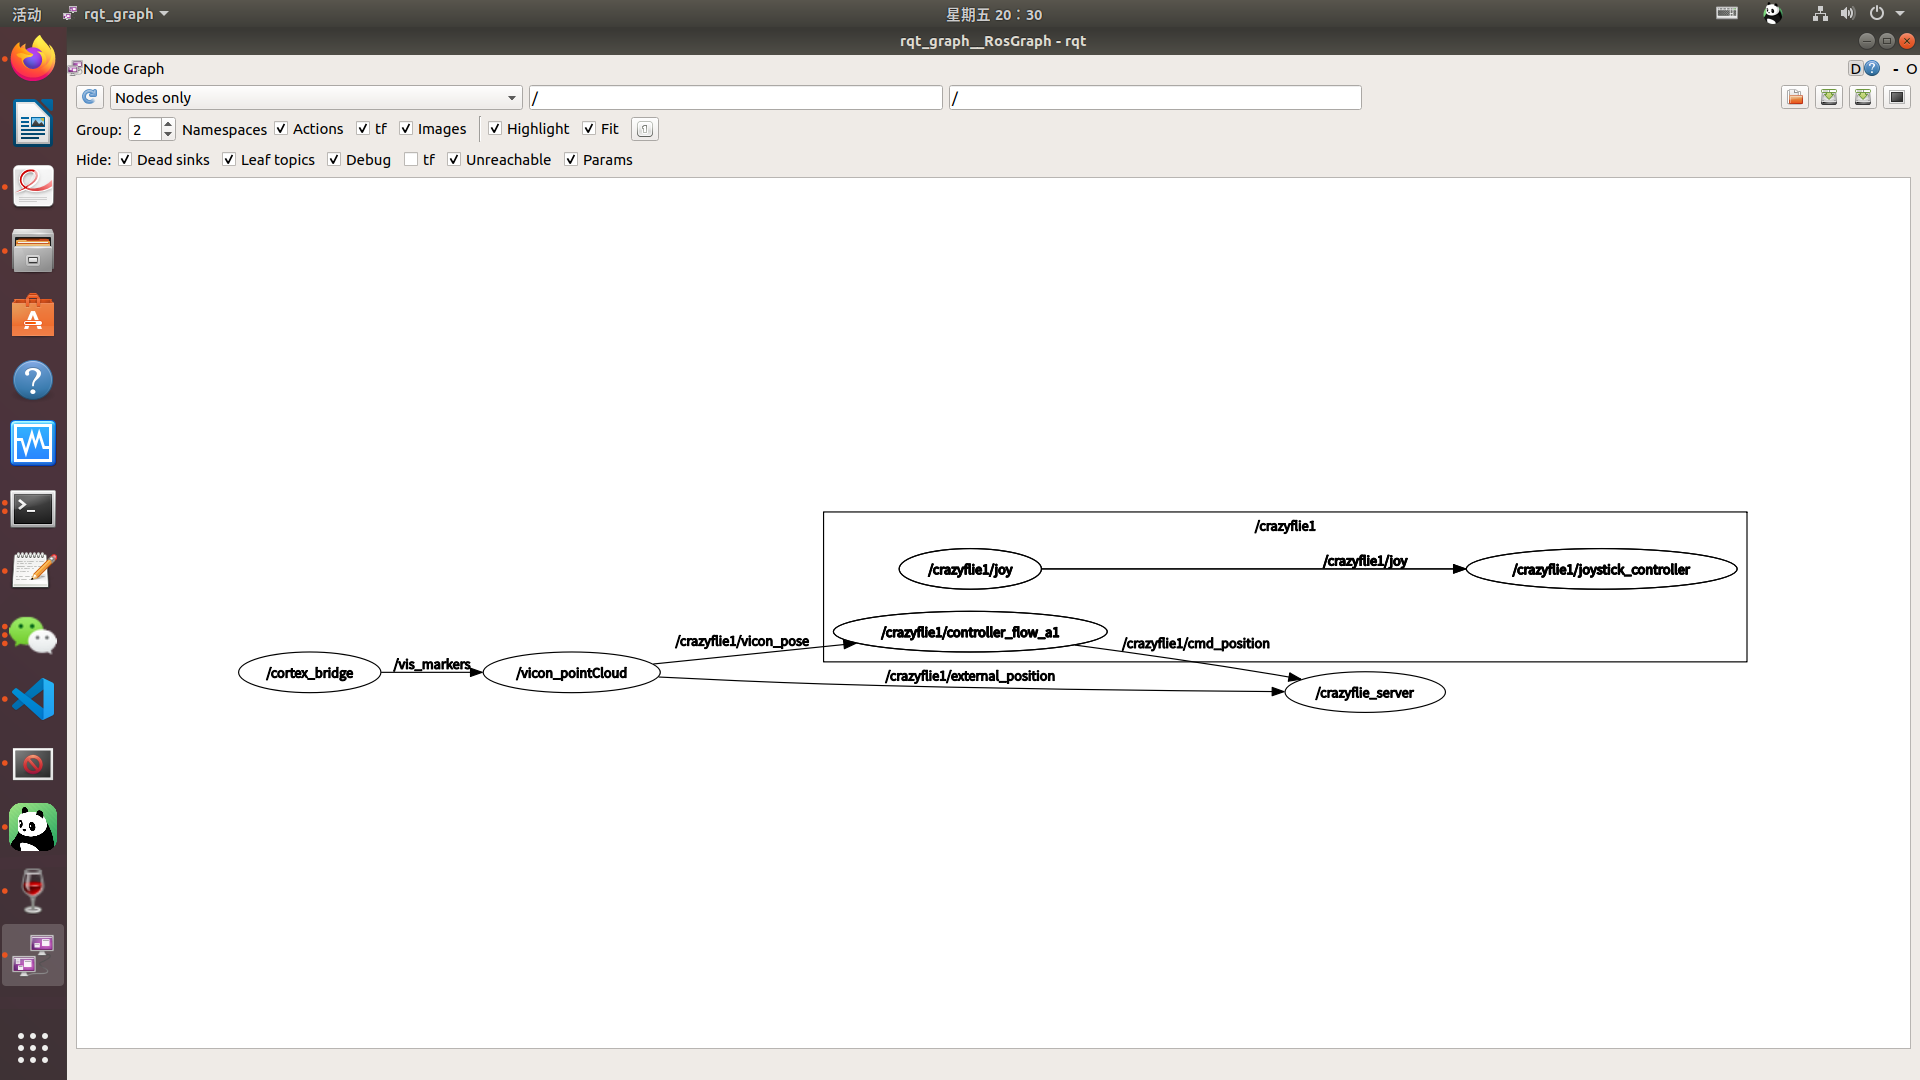1920x1080 pixels.
Task: Increase the Group depth spinner value
Action: (168, 124)
